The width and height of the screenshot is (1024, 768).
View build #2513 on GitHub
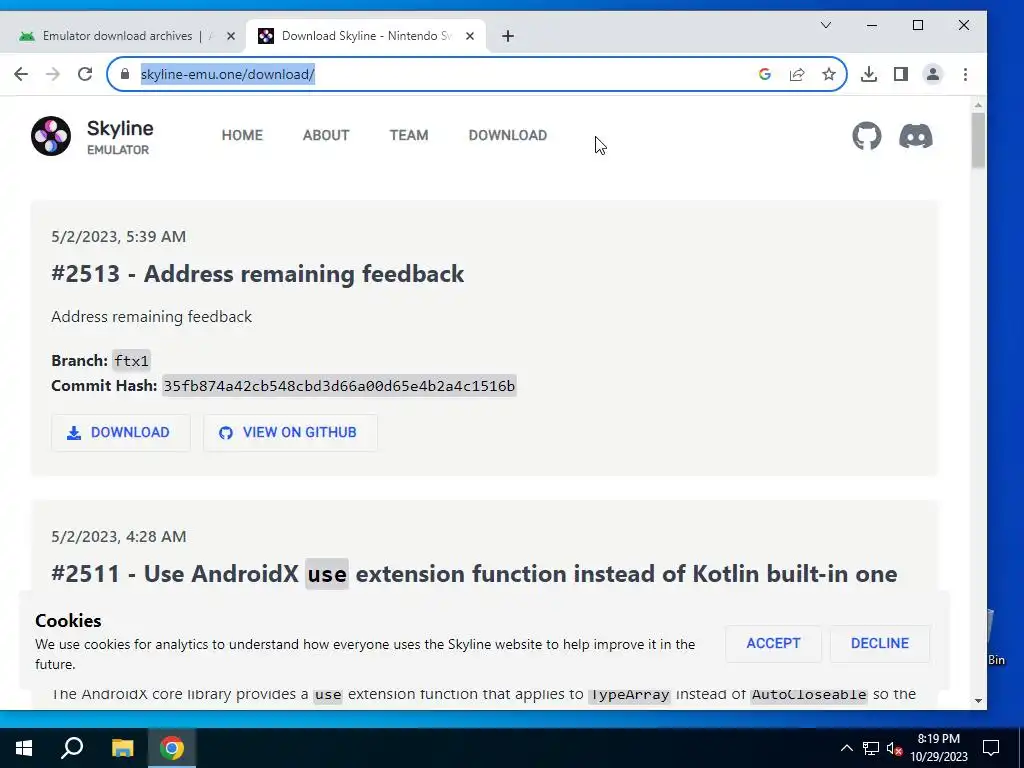pyautogui.click(x=290, y=432)
